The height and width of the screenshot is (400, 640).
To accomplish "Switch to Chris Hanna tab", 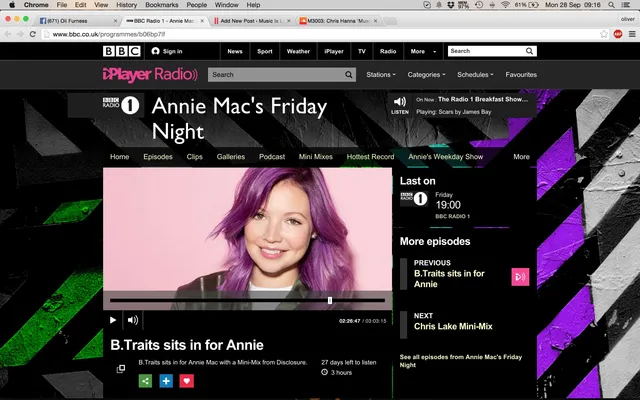I will click(x=338, y=21).
